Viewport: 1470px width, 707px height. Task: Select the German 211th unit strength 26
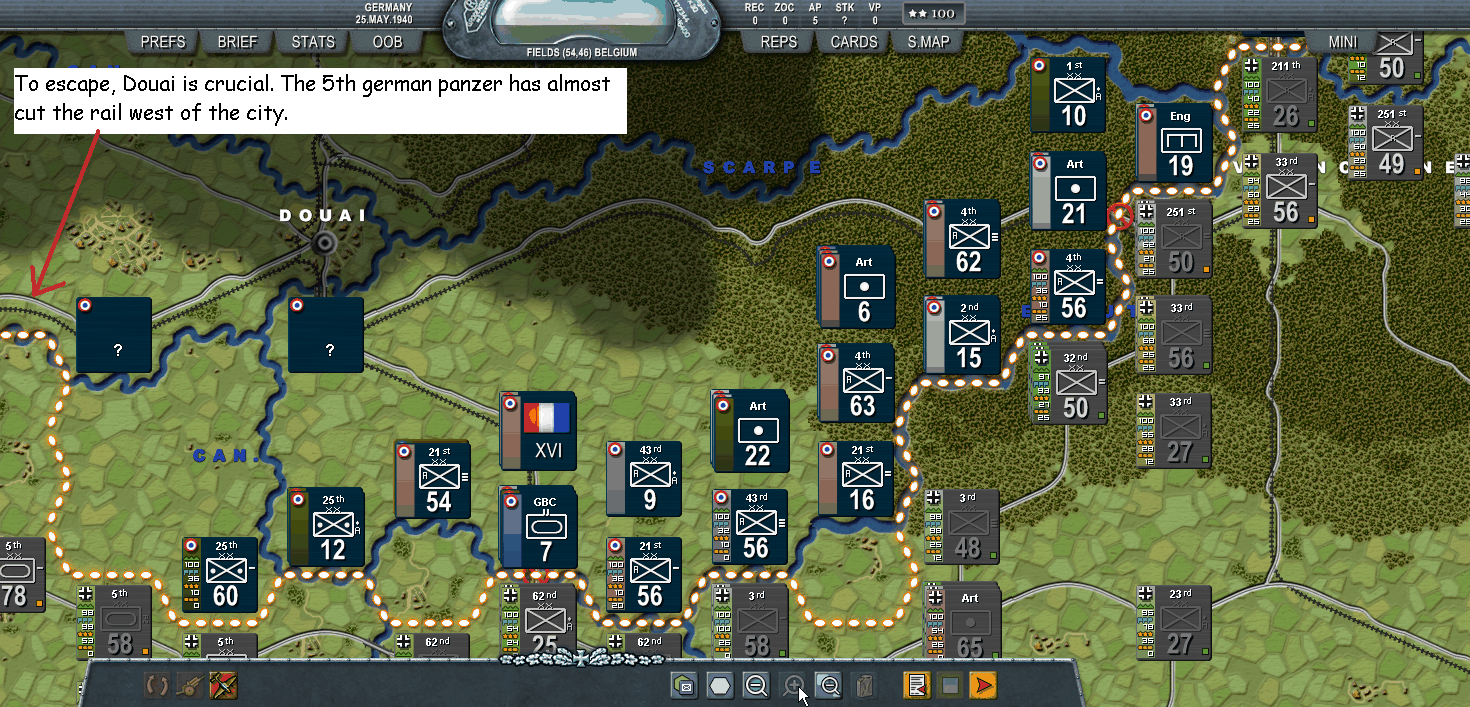point(1281,95)
